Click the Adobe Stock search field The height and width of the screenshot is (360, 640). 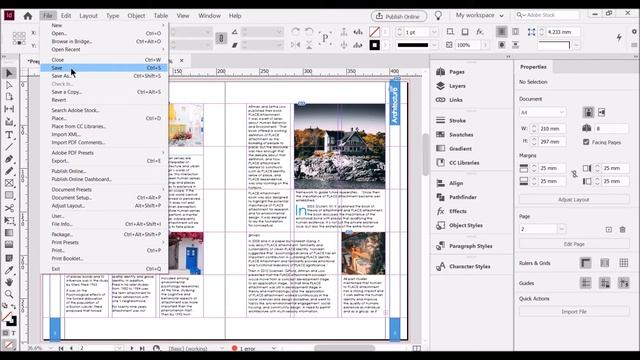coord(547,15)
